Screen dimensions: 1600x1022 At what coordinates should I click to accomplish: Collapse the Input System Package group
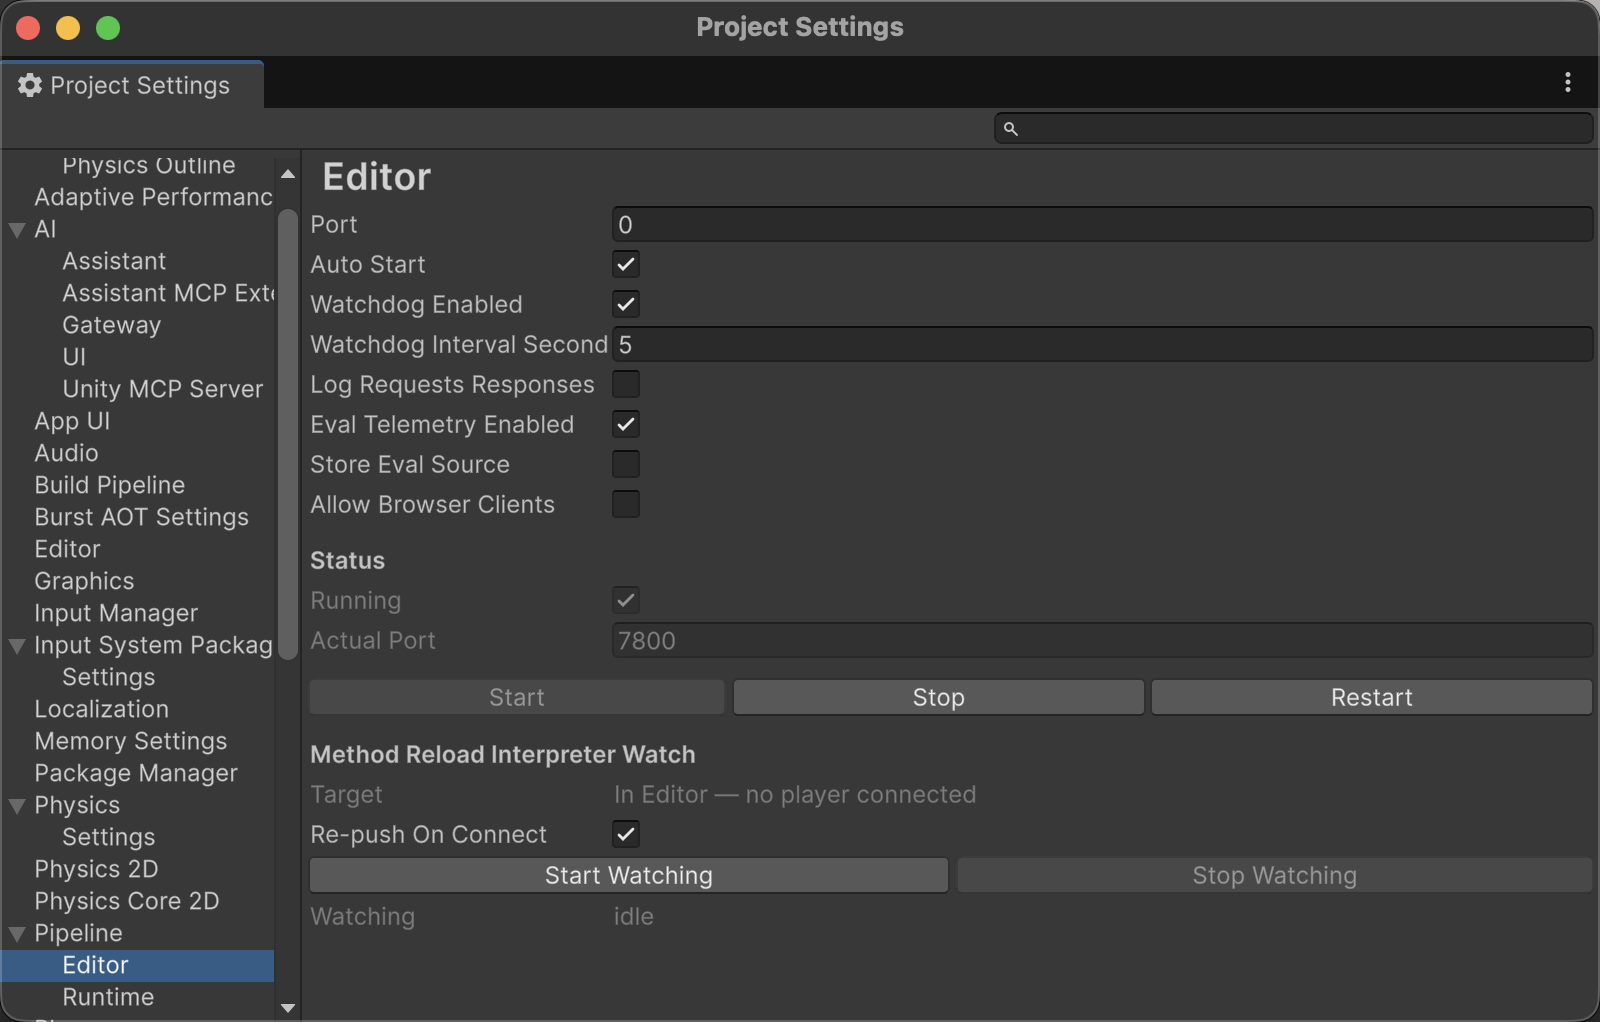click(17, 646)
